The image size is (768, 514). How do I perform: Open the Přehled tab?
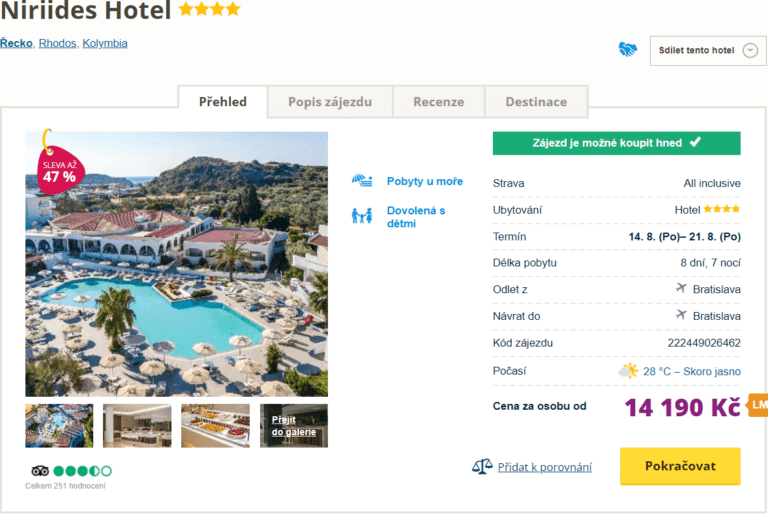tap(223, 102)
